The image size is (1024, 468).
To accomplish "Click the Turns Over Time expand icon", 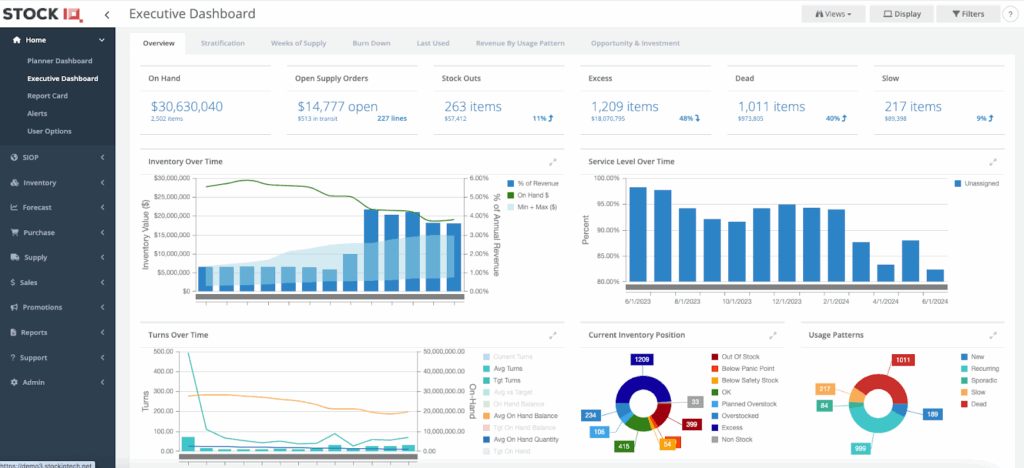I will tap(553, 335).
